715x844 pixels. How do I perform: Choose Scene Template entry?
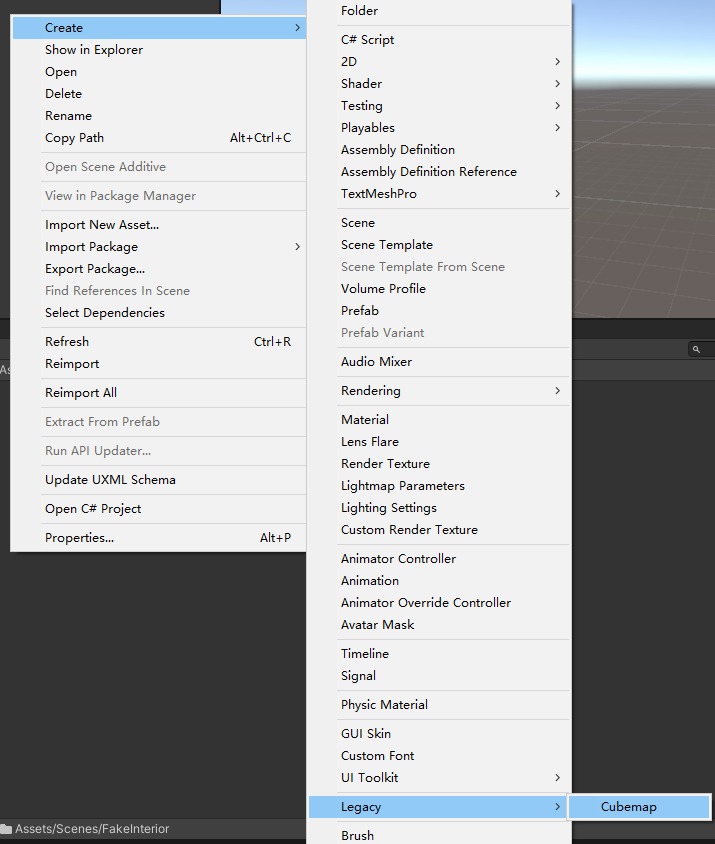(x=439, y=245)
